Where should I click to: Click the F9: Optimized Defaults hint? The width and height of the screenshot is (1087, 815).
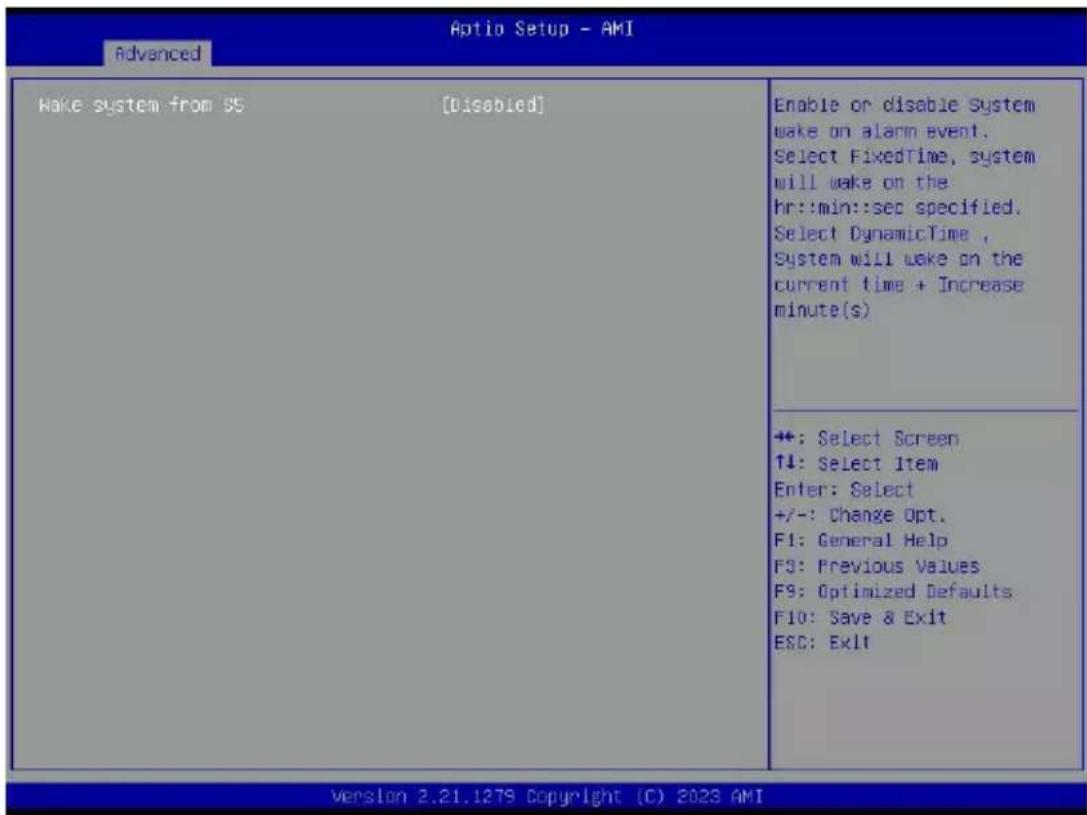[893, 591]
